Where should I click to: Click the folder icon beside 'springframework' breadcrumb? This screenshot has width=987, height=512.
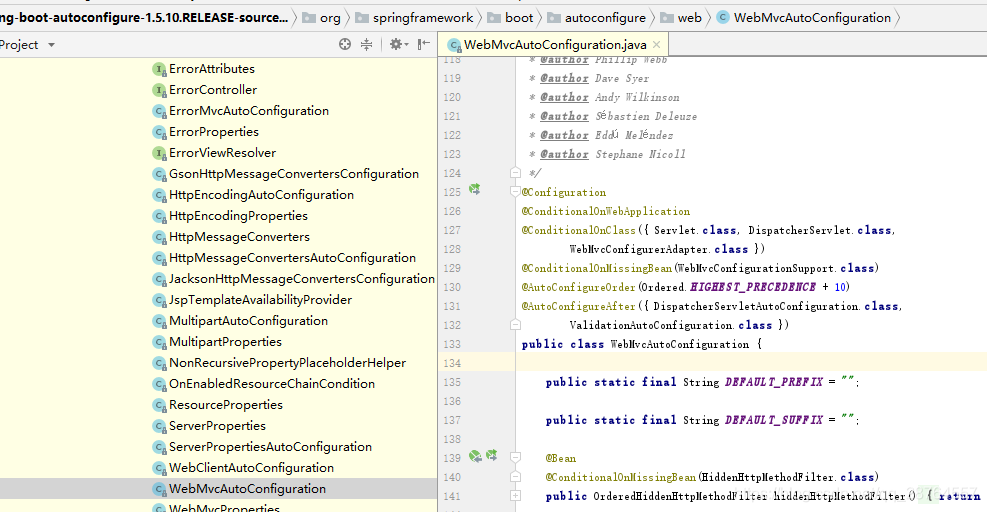pyautogui.click(x=362, y=18)
